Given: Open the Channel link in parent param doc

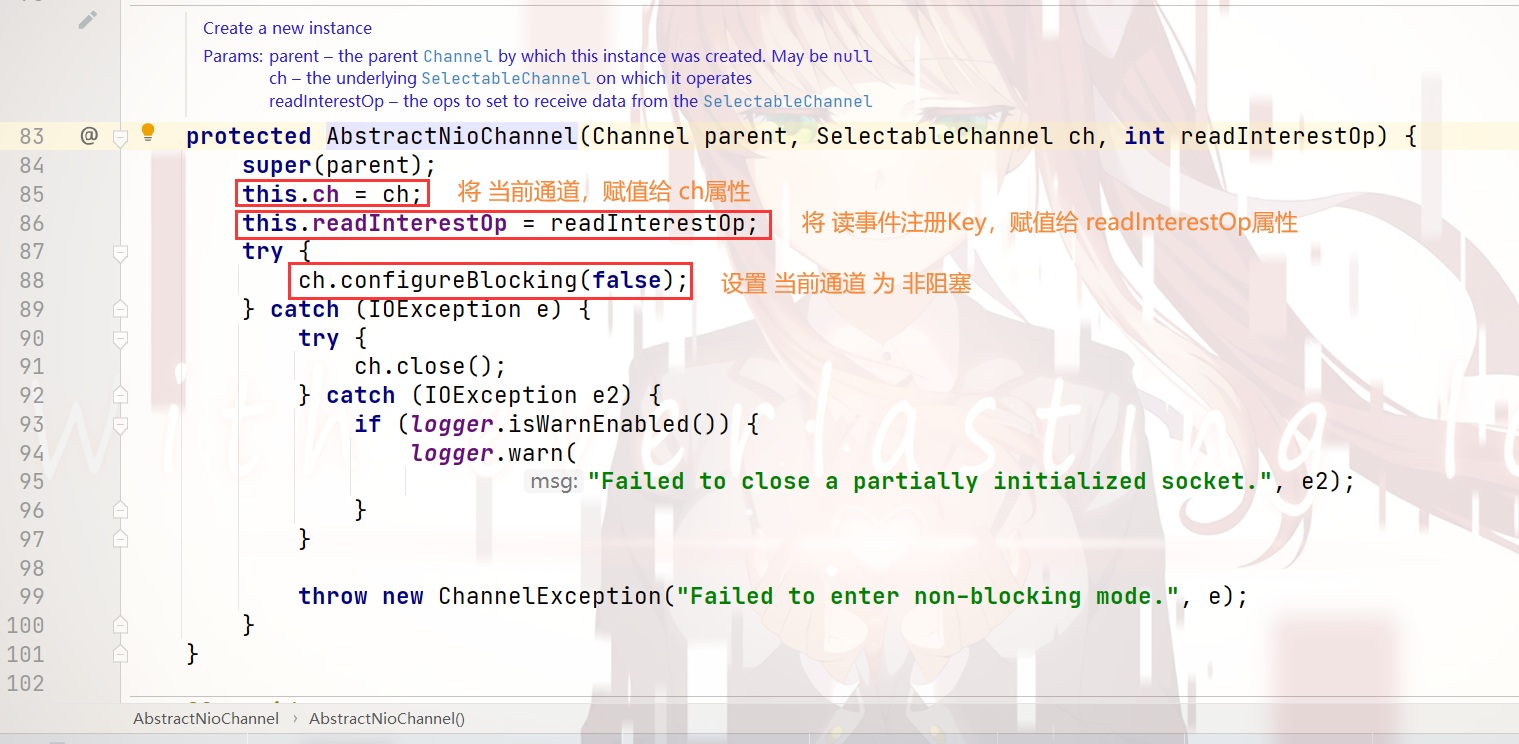Looking at the screenshot, I should point(458,56).
